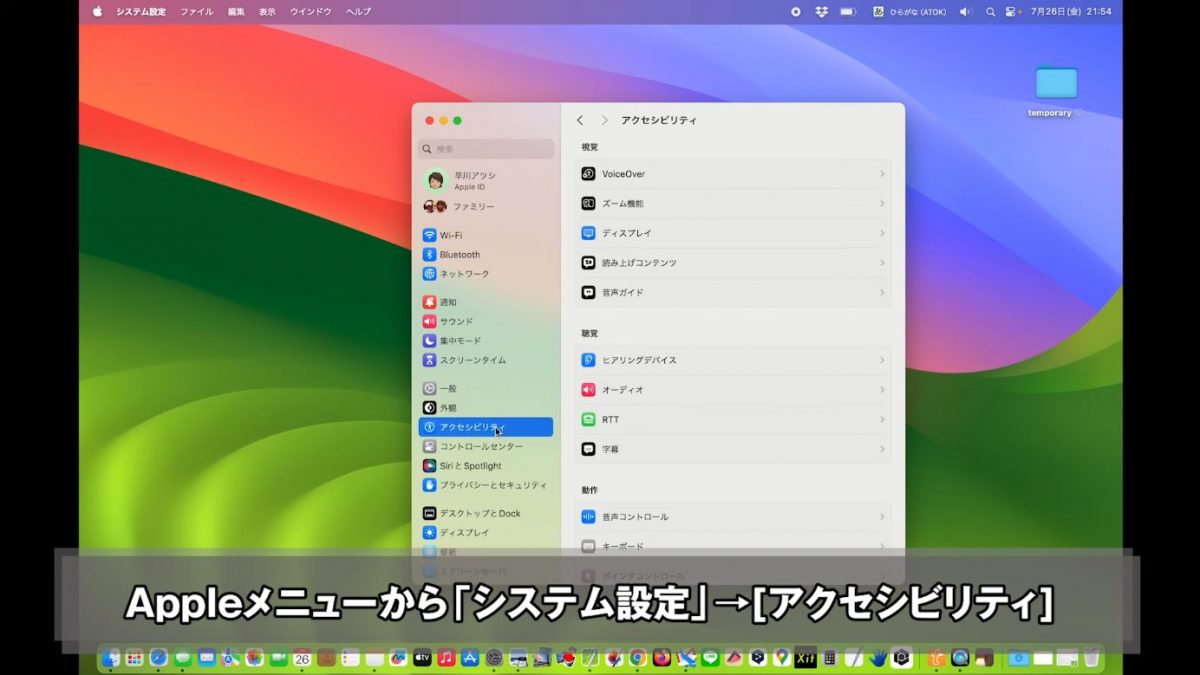
Task: Expand the 字幕 row chevron
Action: coord(882,449)
